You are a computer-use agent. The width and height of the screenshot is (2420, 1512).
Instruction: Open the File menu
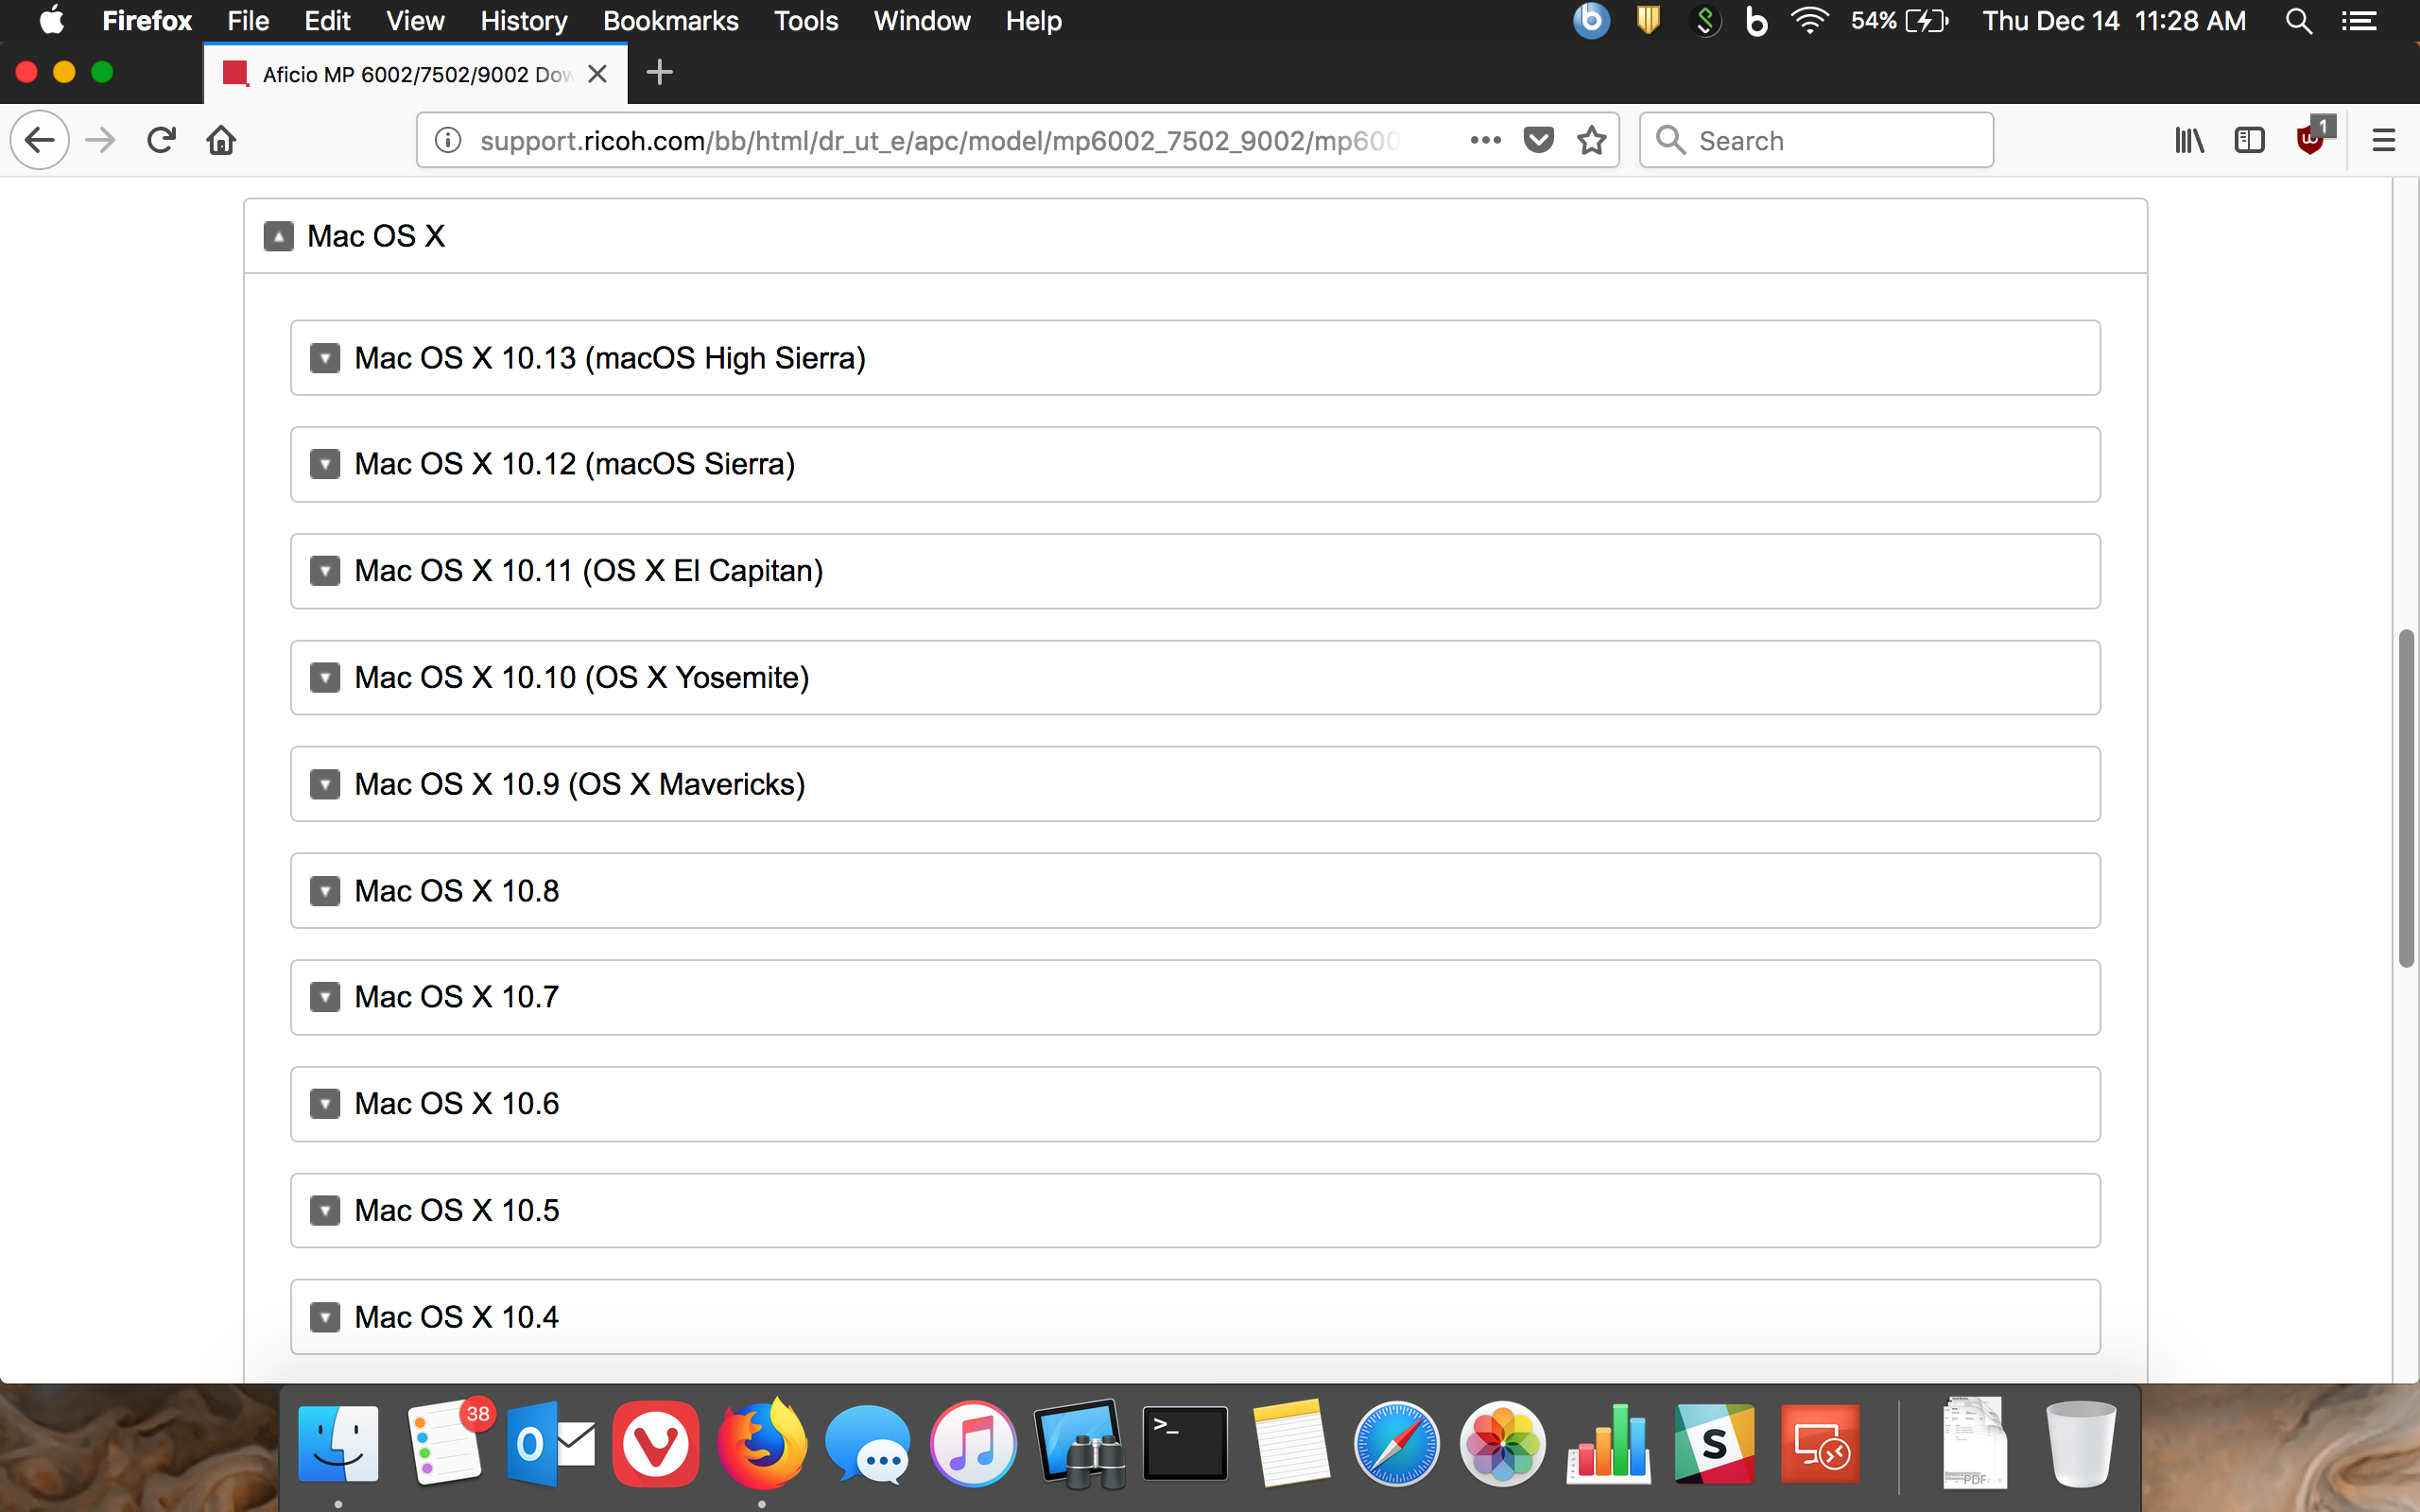(248, 21)
